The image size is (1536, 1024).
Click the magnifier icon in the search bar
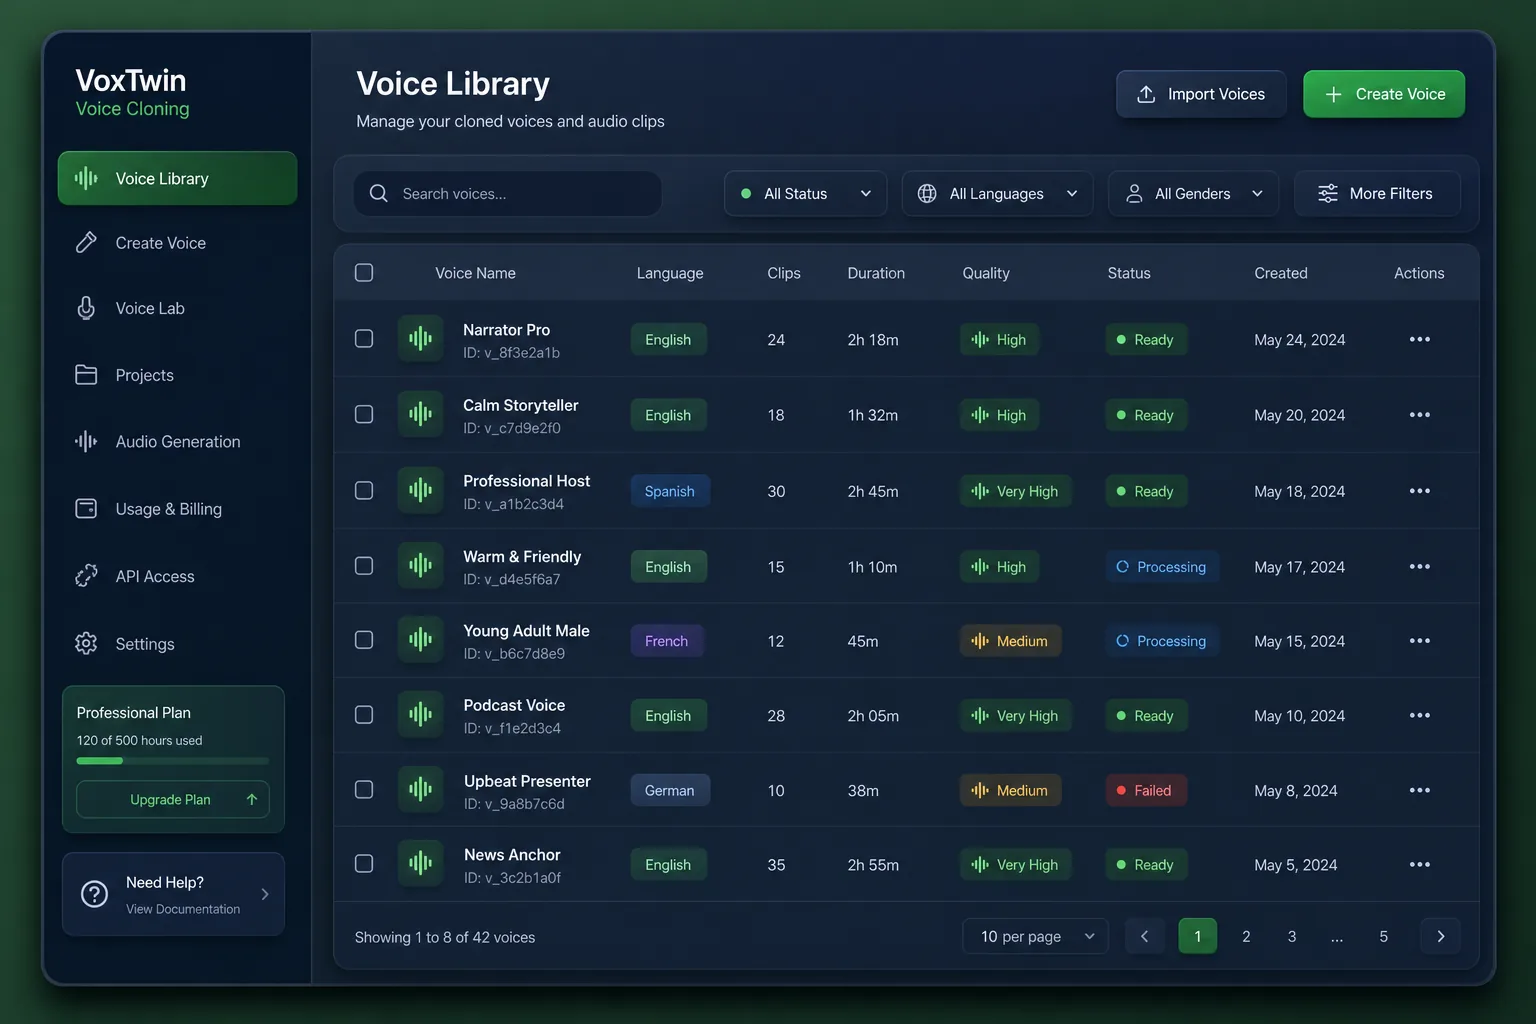pyautogui.click(x=379, y=193)
